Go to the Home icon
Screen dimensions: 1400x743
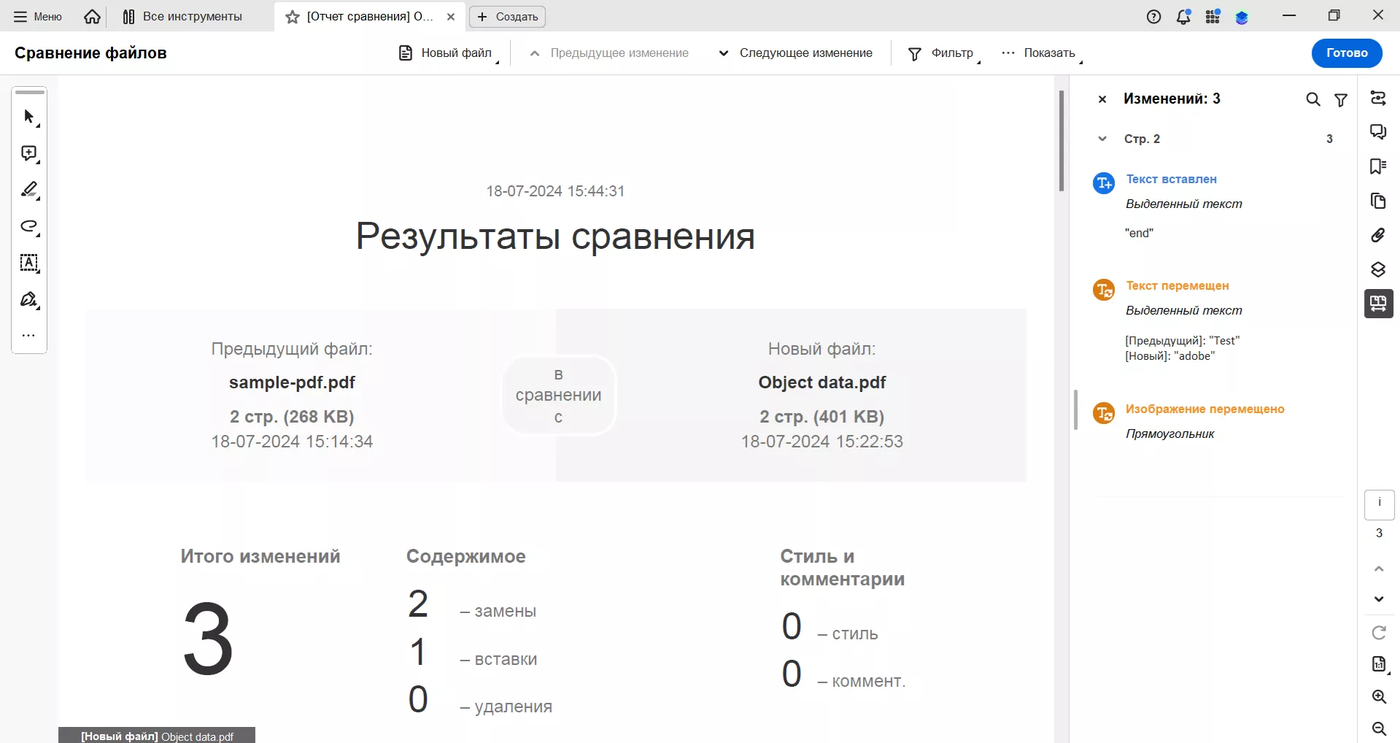coord(92,17)
